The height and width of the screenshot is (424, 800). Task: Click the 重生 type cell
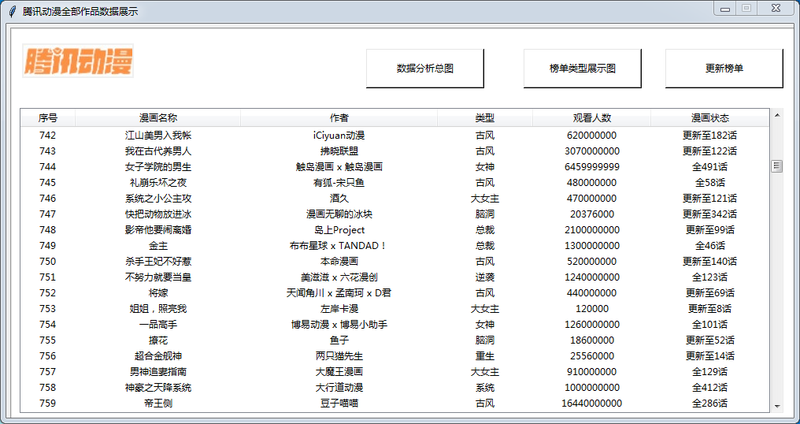pos(485,356)
